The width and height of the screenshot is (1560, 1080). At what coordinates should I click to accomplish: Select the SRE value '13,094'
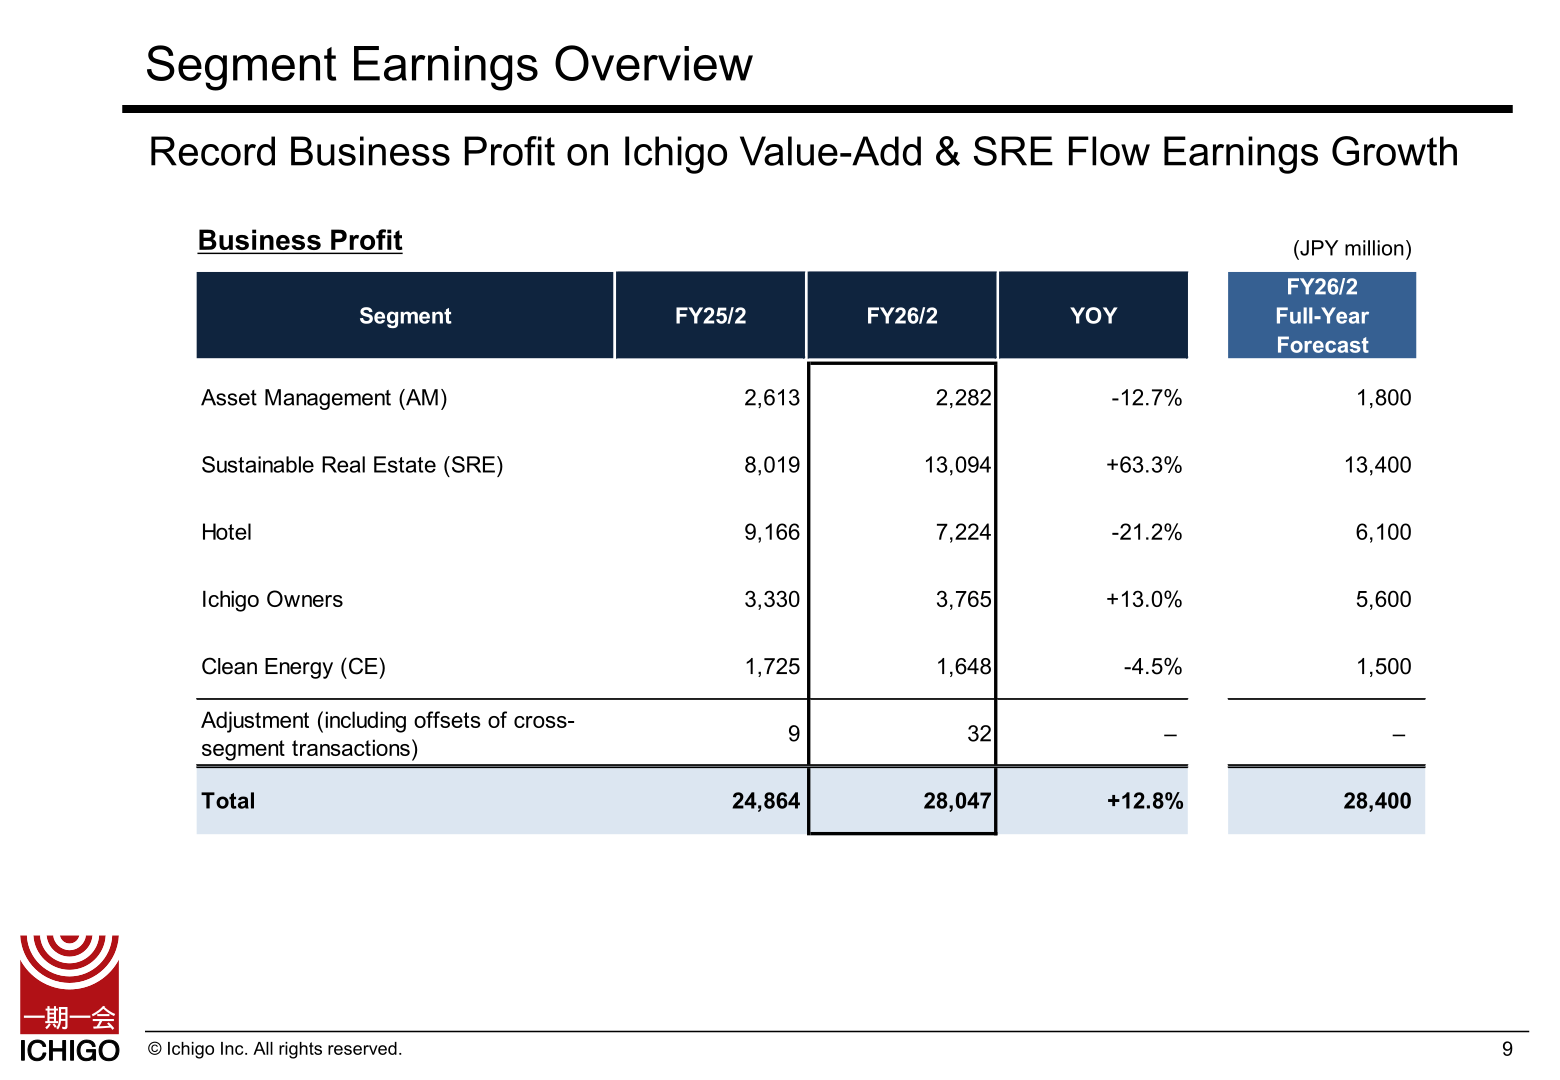click(957, 465)
